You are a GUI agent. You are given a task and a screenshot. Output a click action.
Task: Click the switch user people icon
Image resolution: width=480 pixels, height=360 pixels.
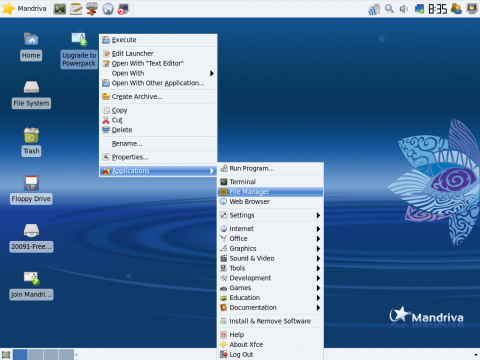456,9
